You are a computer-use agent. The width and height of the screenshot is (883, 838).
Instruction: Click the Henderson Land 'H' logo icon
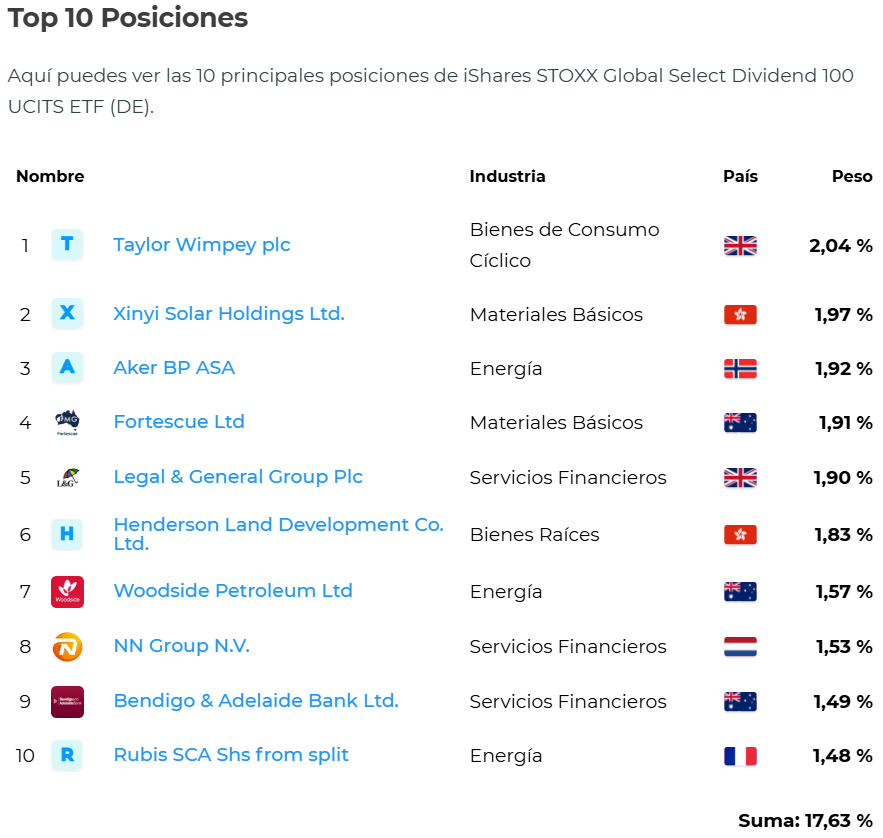[67, 535]
